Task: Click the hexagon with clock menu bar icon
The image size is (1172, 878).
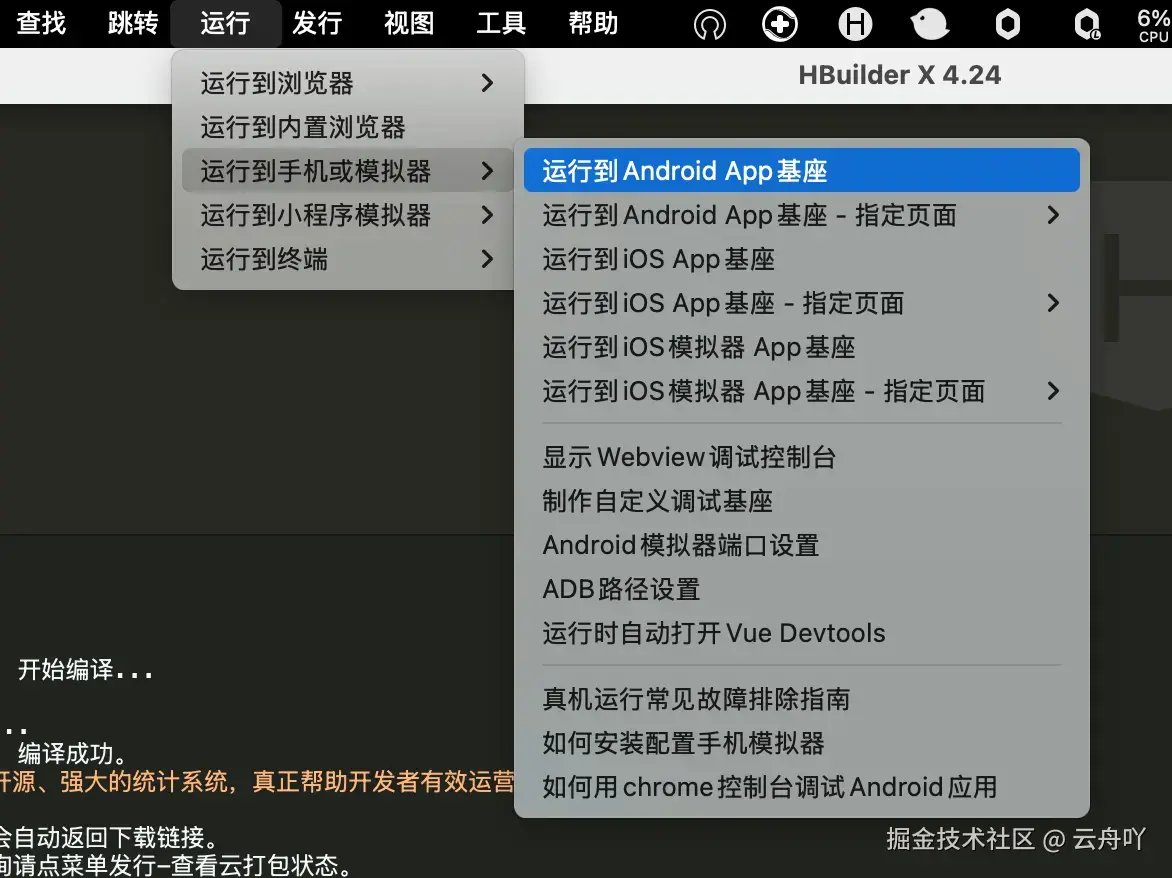Action: (1087, 25)
